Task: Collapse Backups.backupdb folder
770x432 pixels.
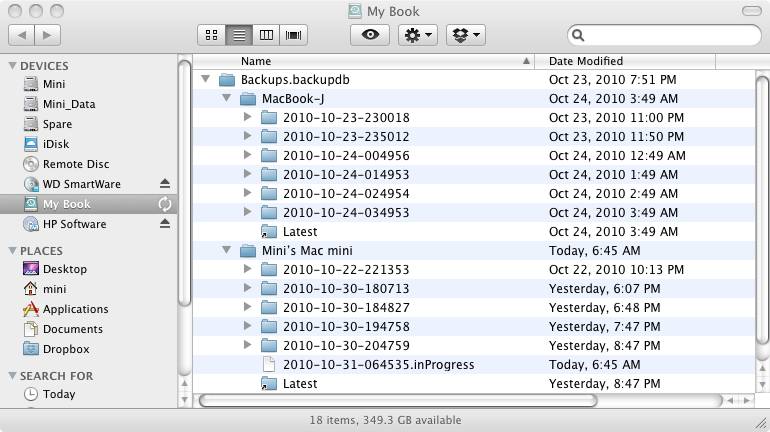Action: click(x=206, y=79)
